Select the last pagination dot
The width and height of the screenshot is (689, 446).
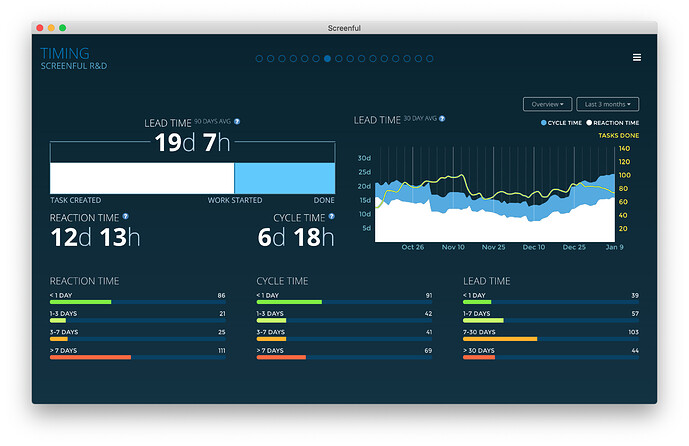430,58
